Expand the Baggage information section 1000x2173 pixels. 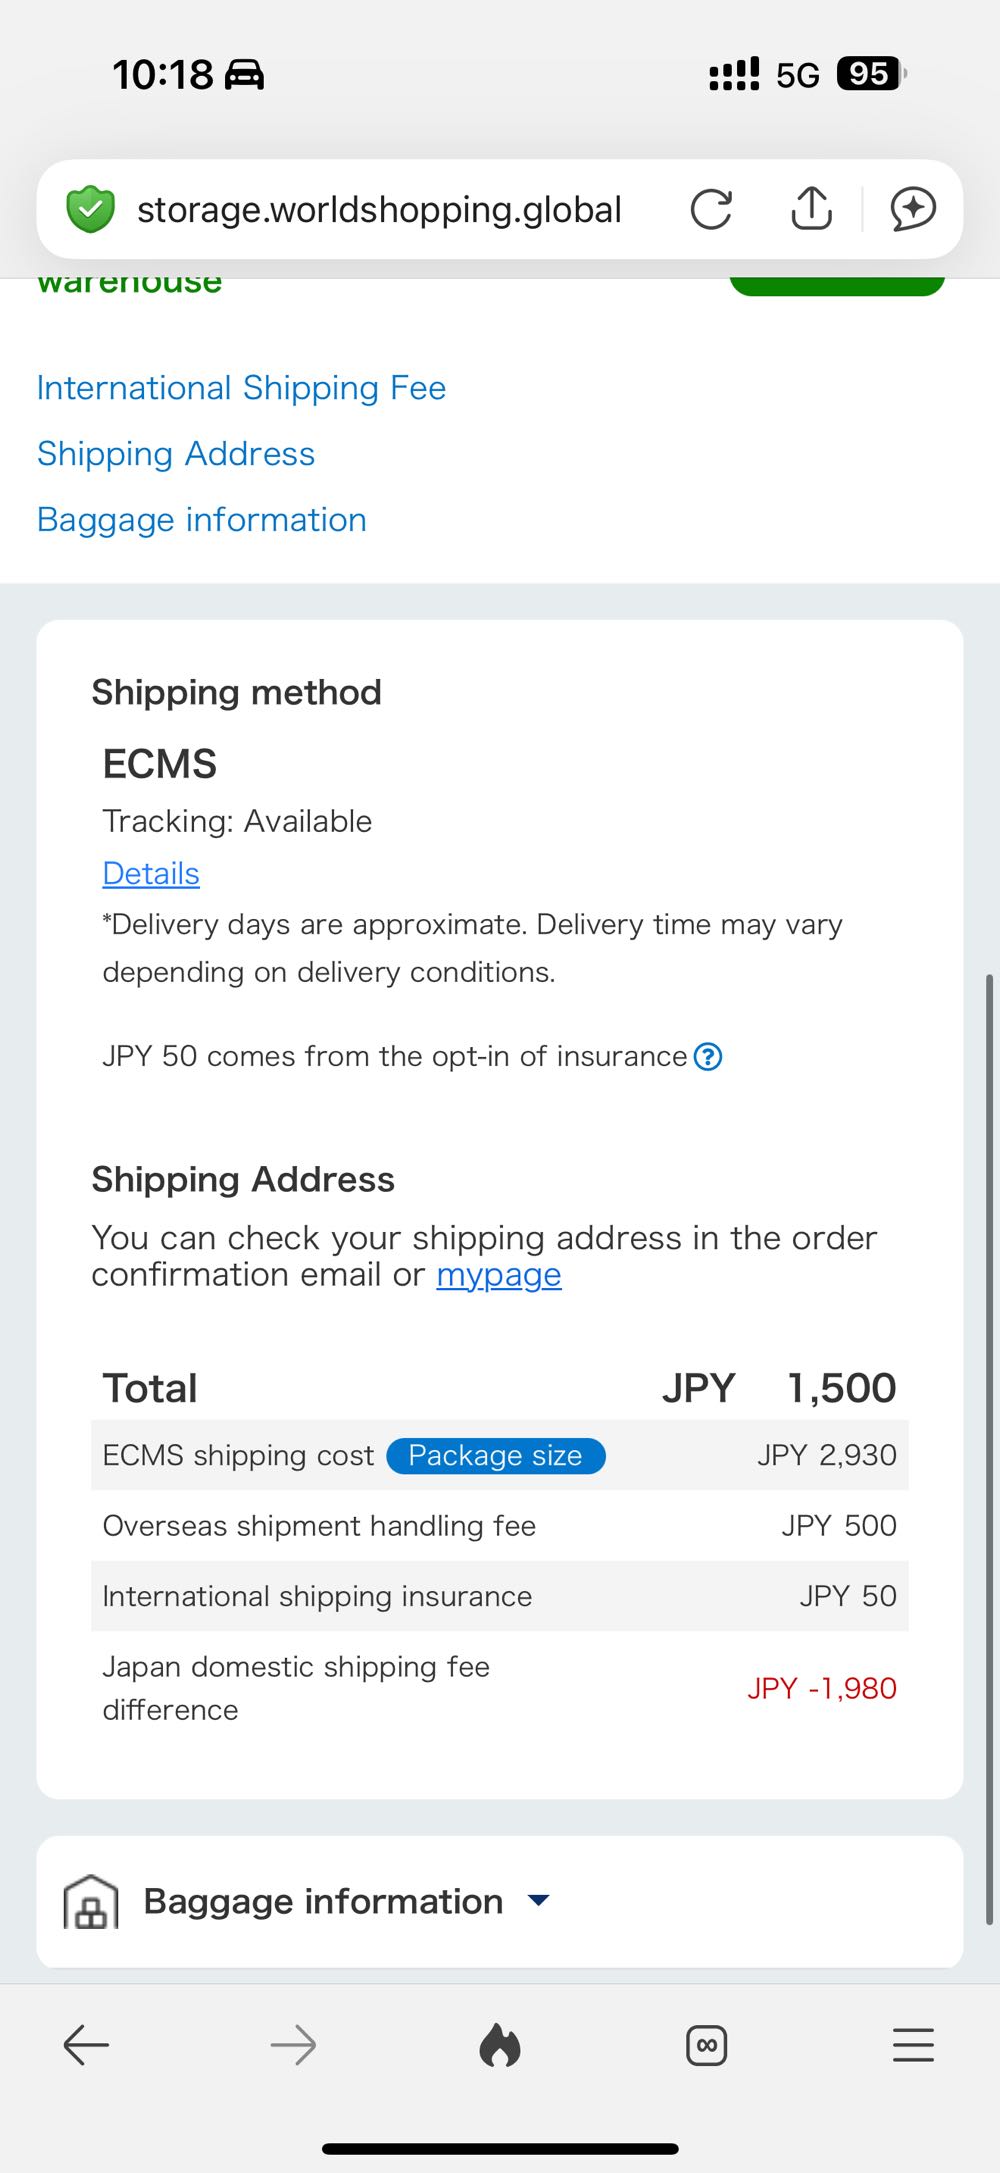coord(538,1900)
